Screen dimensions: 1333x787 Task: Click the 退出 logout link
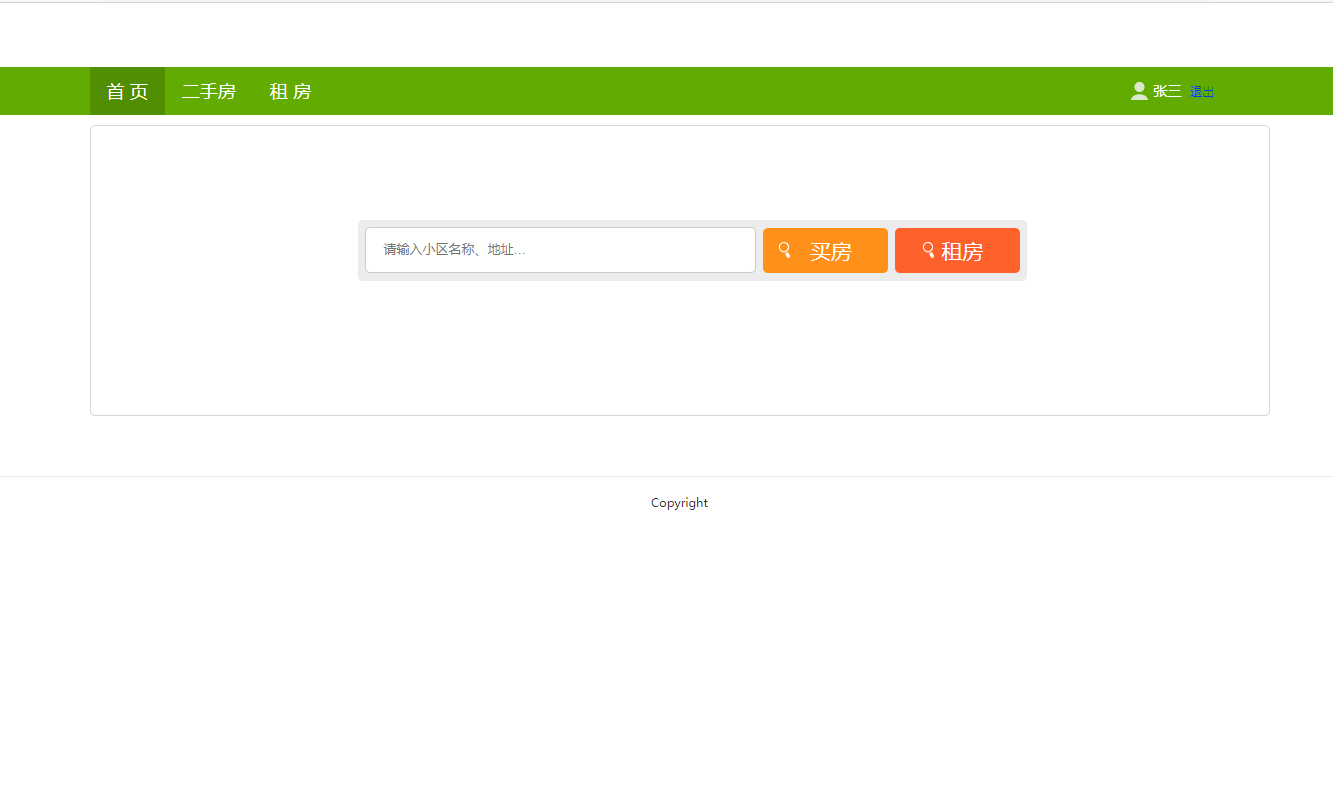pyautogui.click(x=1201, y=91)
